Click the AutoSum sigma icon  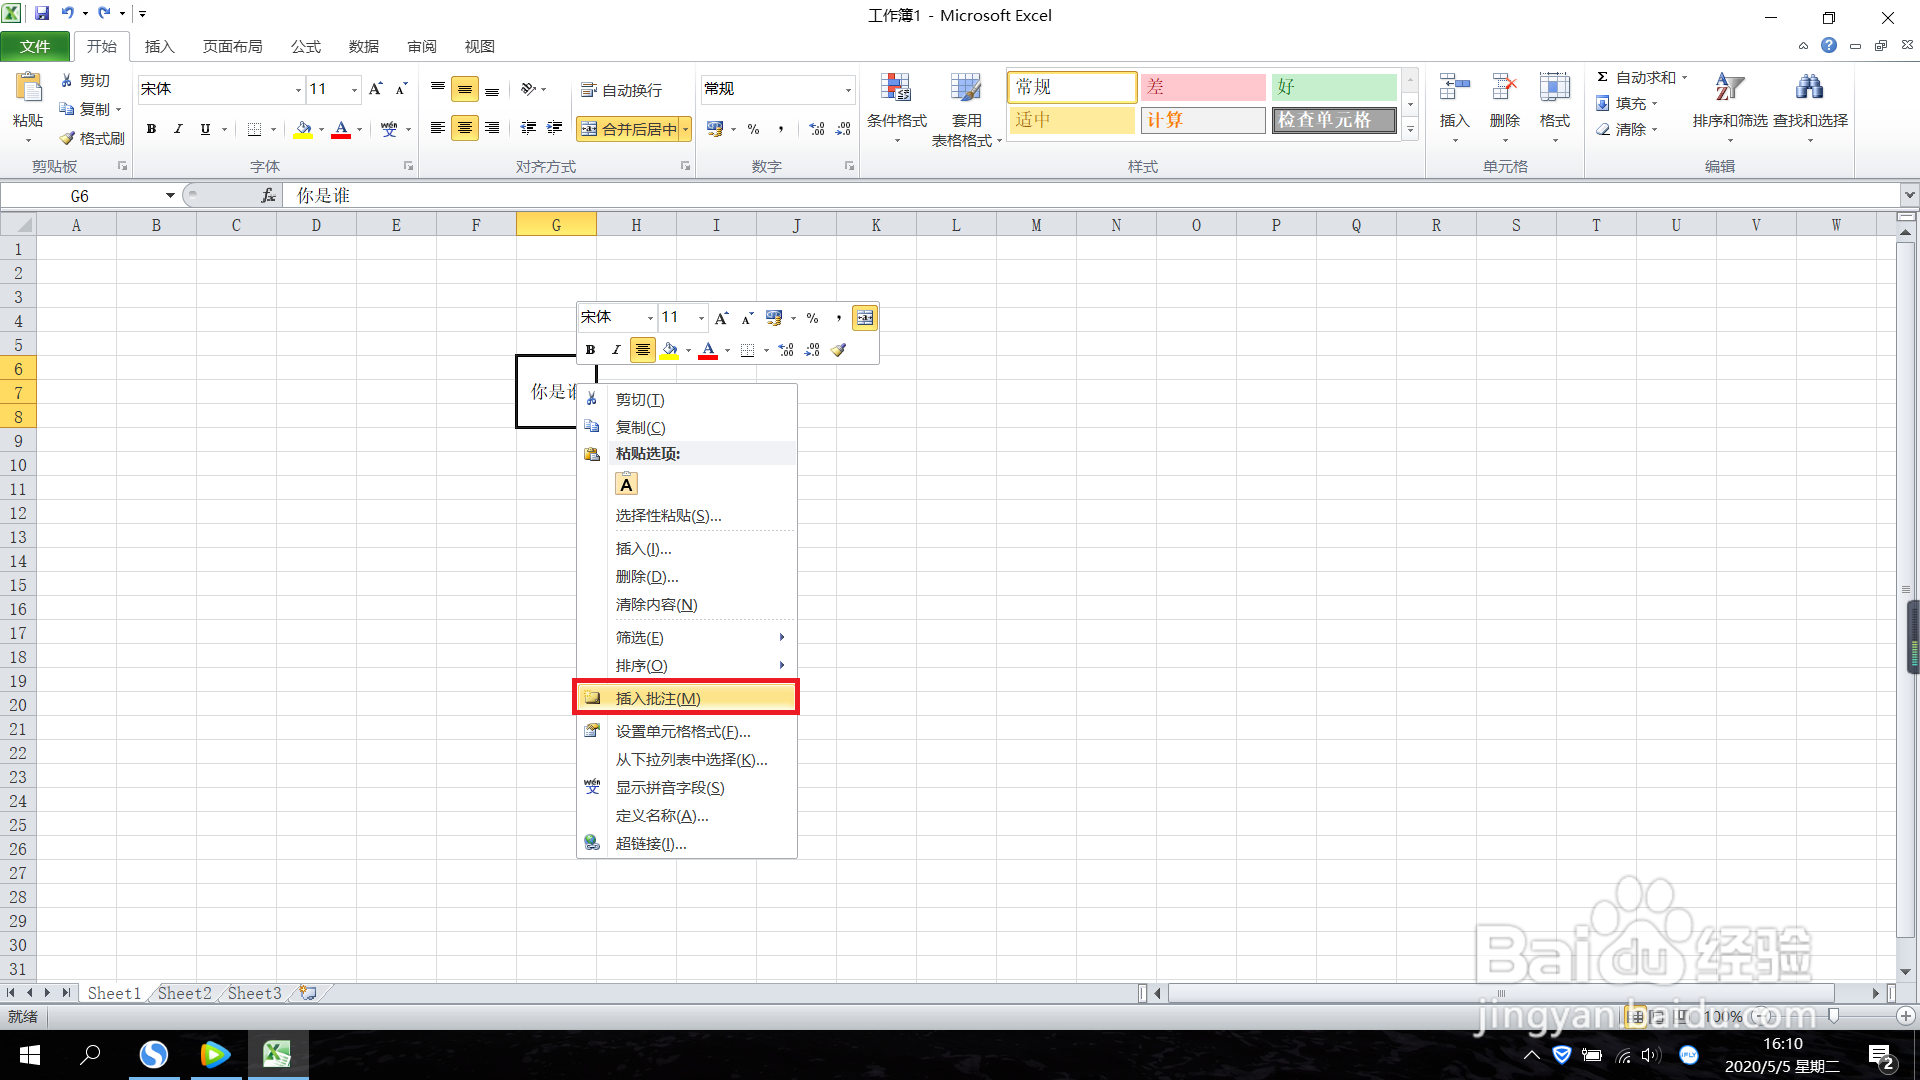click(x=1602, y=77)
